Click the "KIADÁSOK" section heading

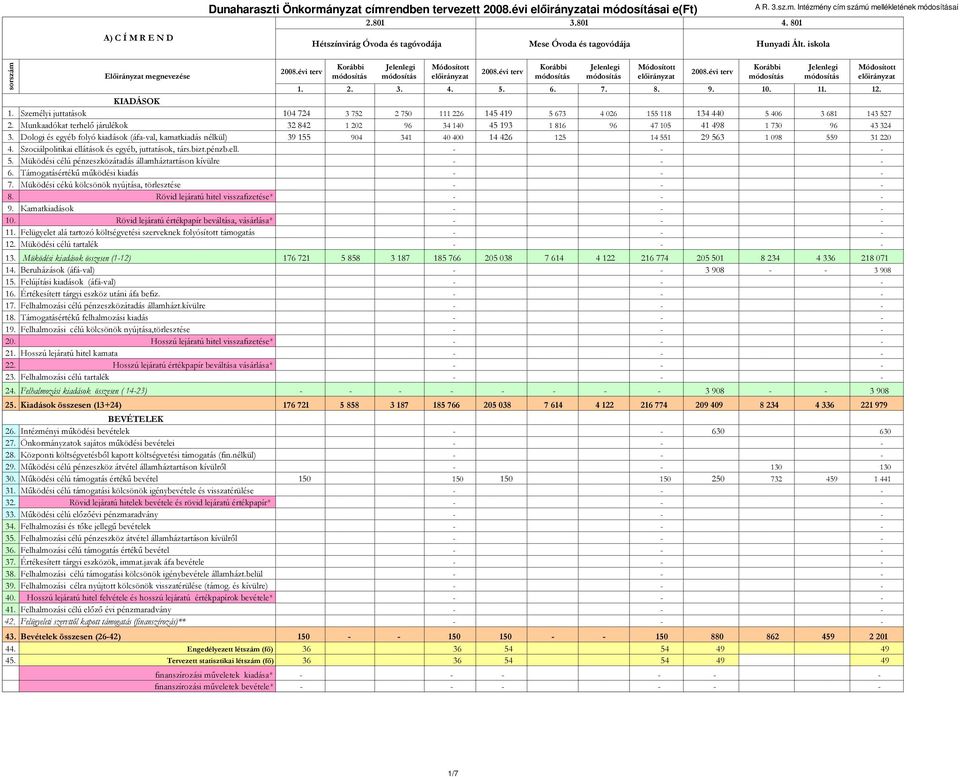[137, 101]
